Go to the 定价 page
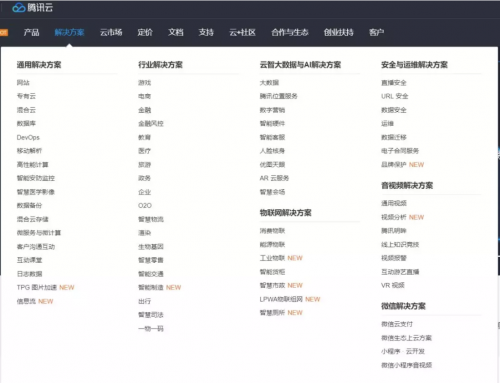The height and width of the screenshot is (383, 500). [x=145, y=32]
